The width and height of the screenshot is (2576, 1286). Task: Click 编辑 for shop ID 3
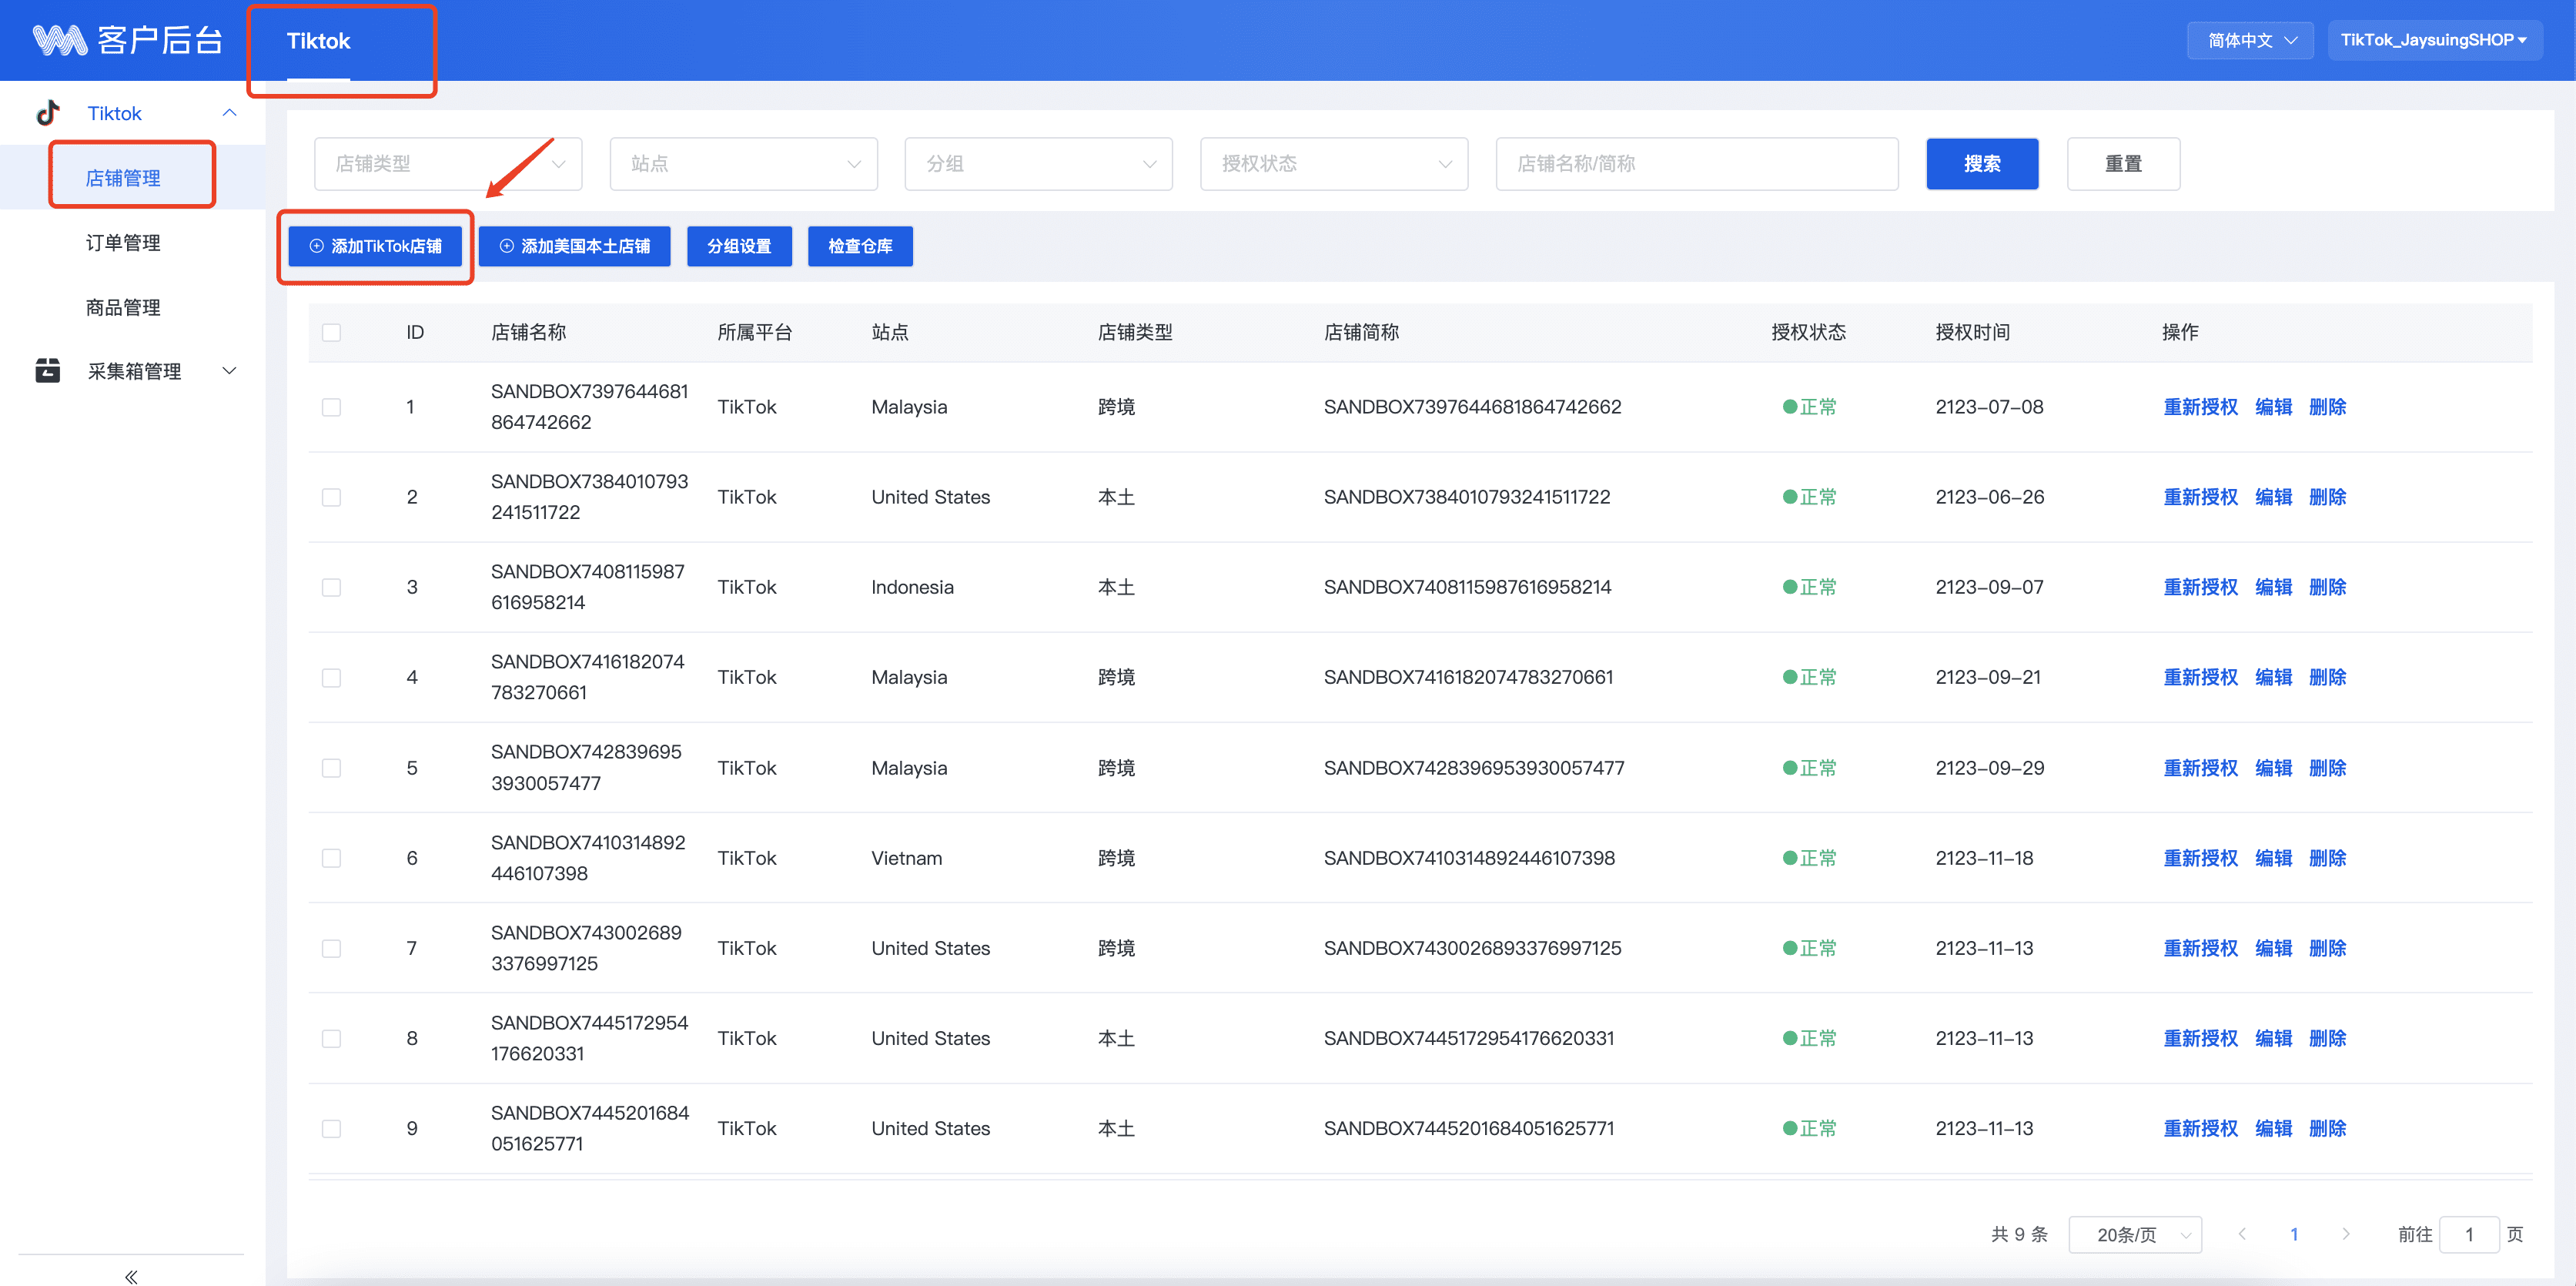click(x=2273, y=587)
